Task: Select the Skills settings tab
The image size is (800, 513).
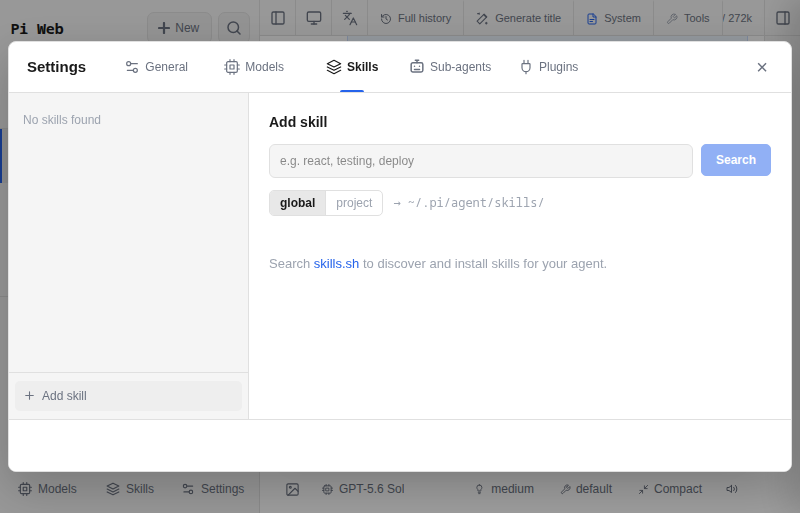Action: click(352, 67)
